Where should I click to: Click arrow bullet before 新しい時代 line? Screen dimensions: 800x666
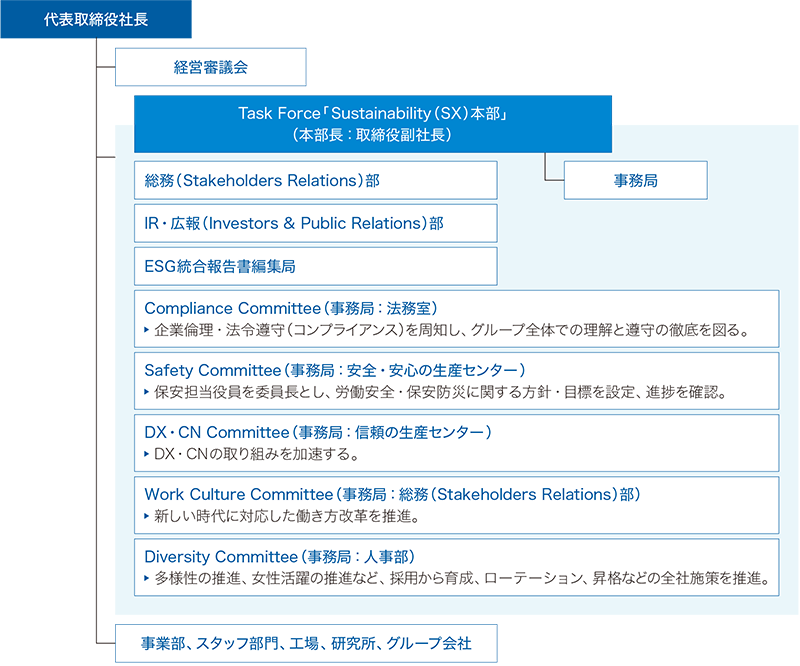[147, 516]
